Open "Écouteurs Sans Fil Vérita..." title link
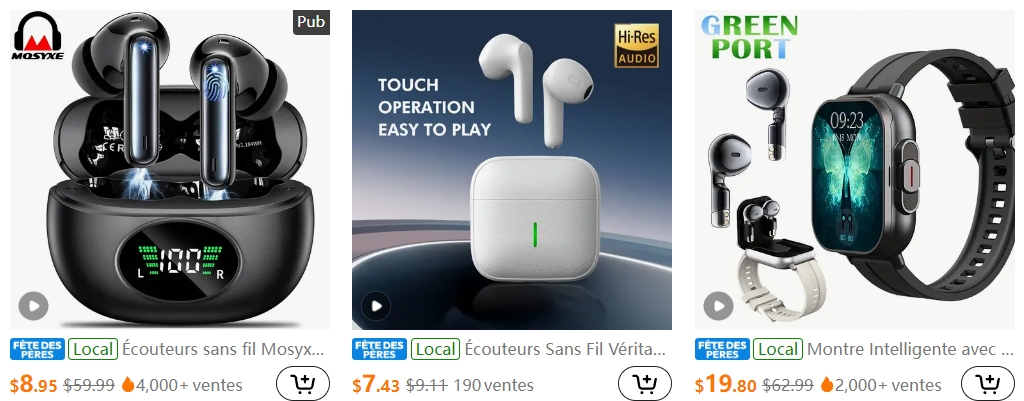 tap(566, 349)
